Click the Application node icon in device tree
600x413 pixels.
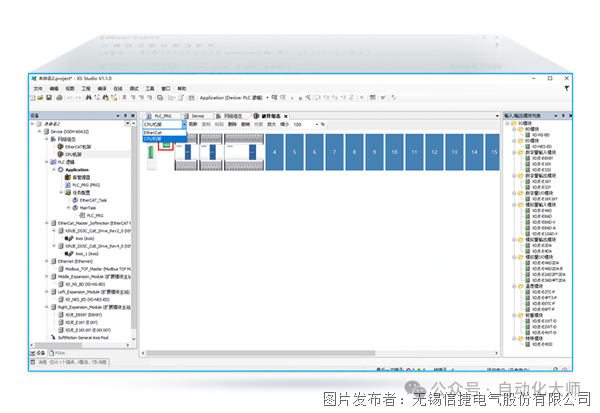[x=60, y=170]
